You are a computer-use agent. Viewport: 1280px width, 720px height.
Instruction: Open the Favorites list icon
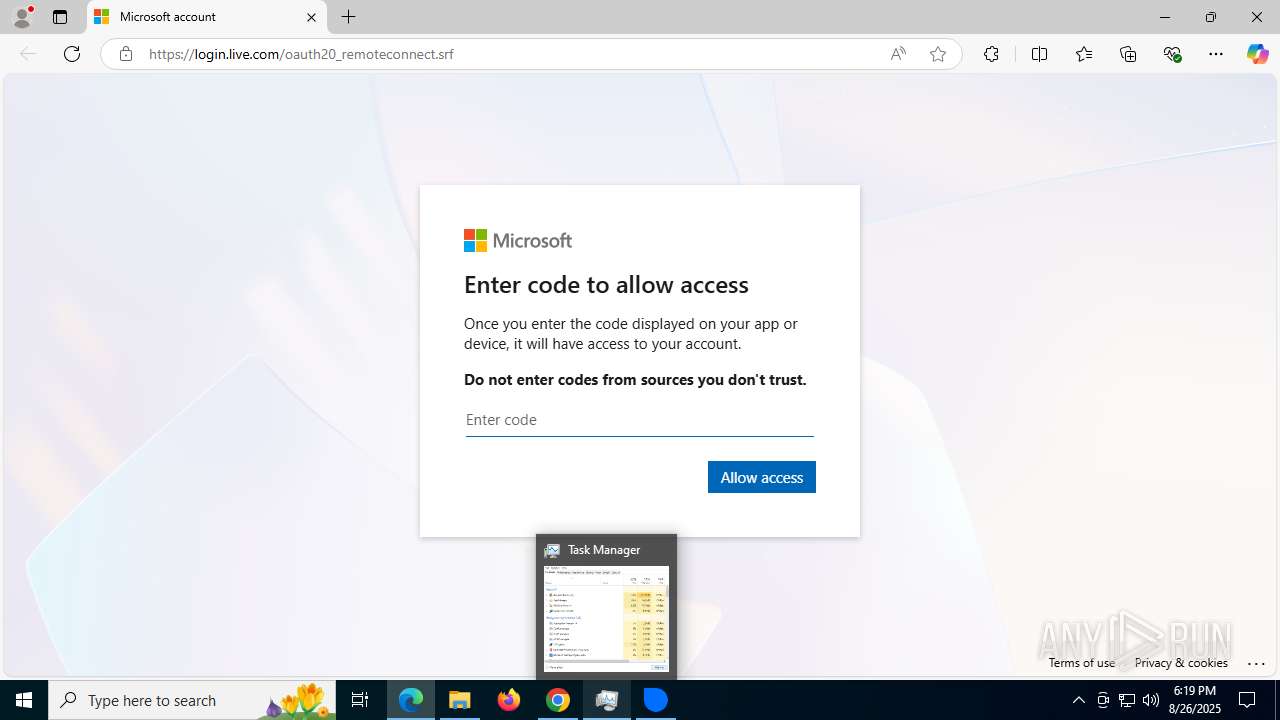click(x=1084, y=54)
